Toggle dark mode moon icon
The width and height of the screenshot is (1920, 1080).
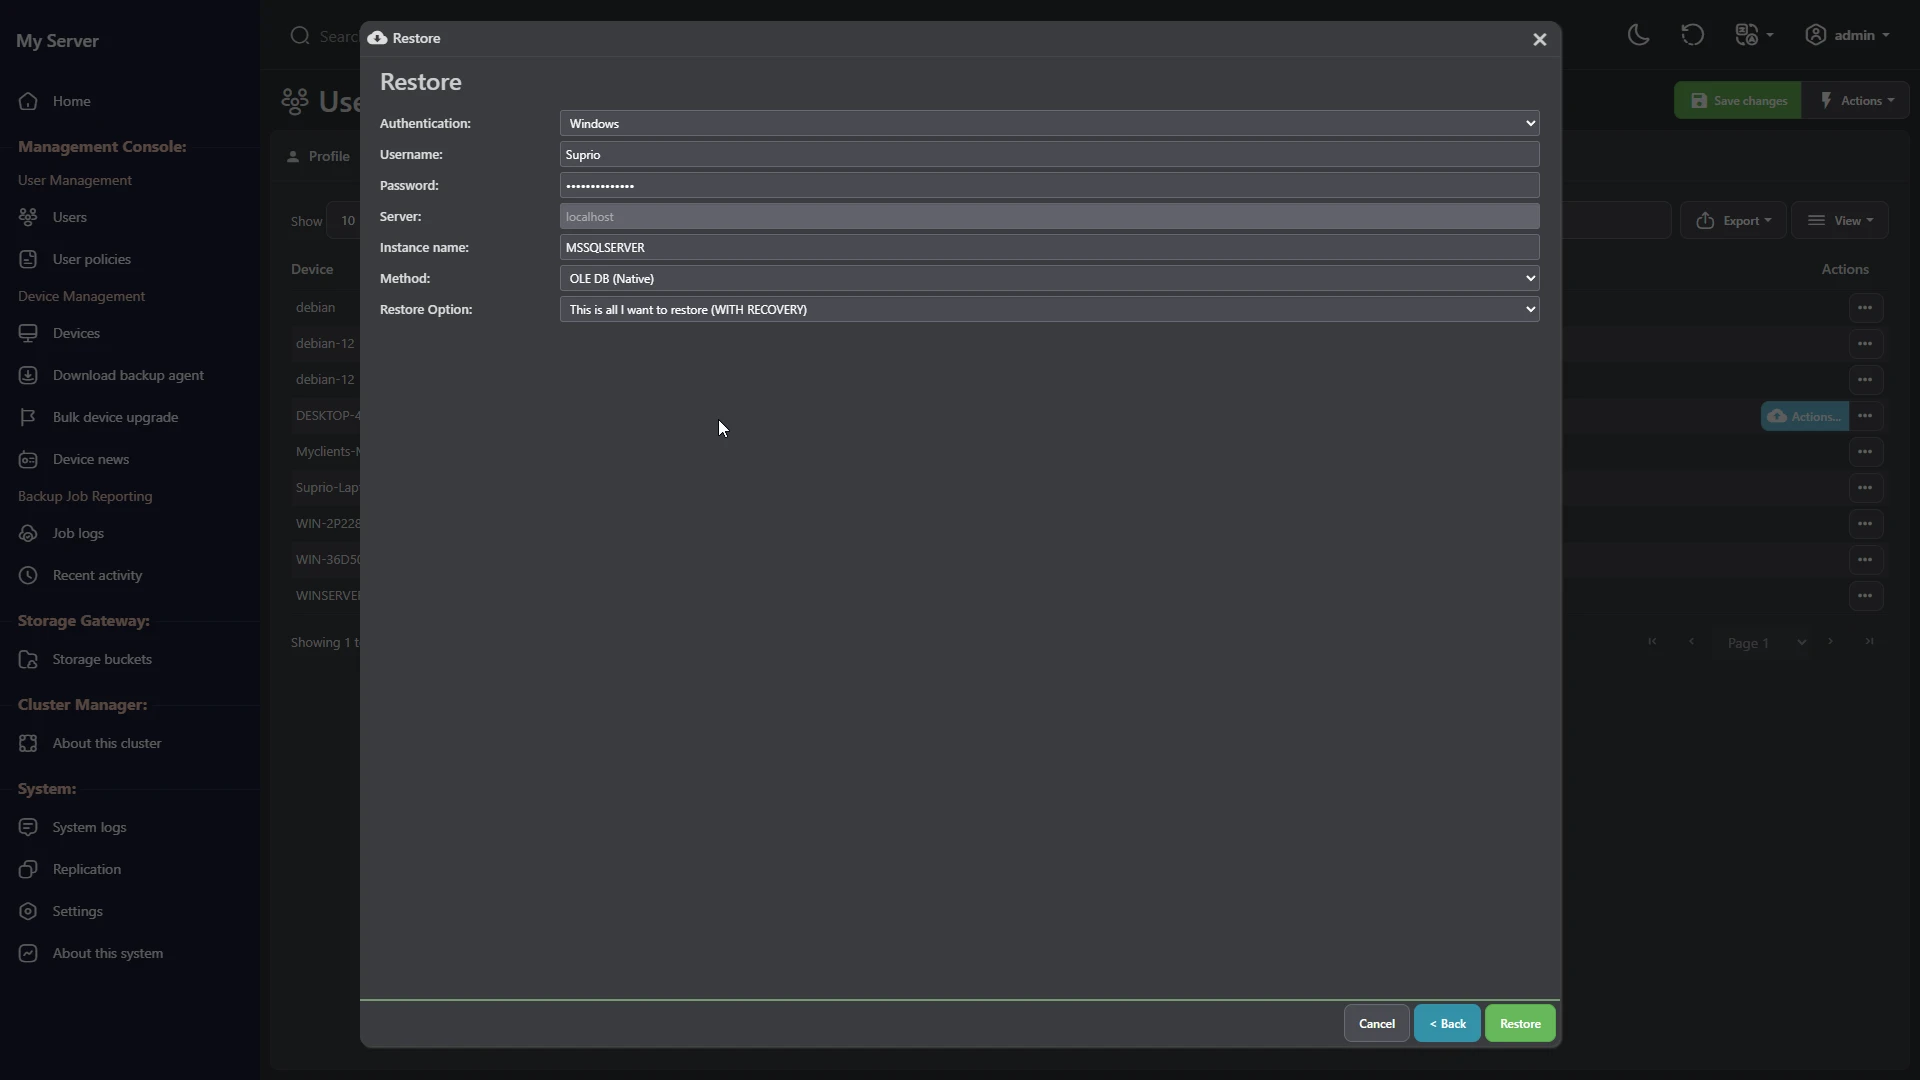coord(1638,35)
